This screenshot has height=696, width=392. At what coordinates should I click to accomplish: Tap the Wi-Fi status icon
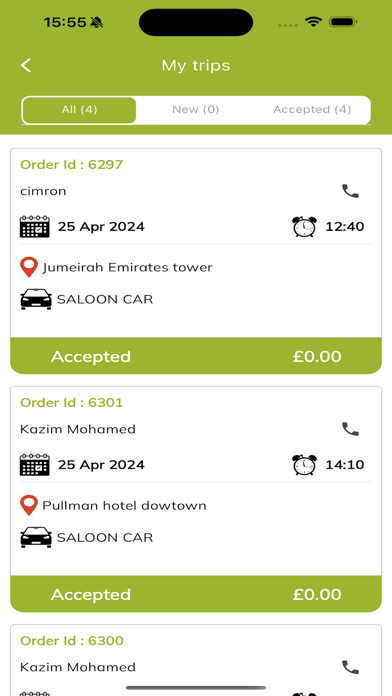(x=314, y=22)
